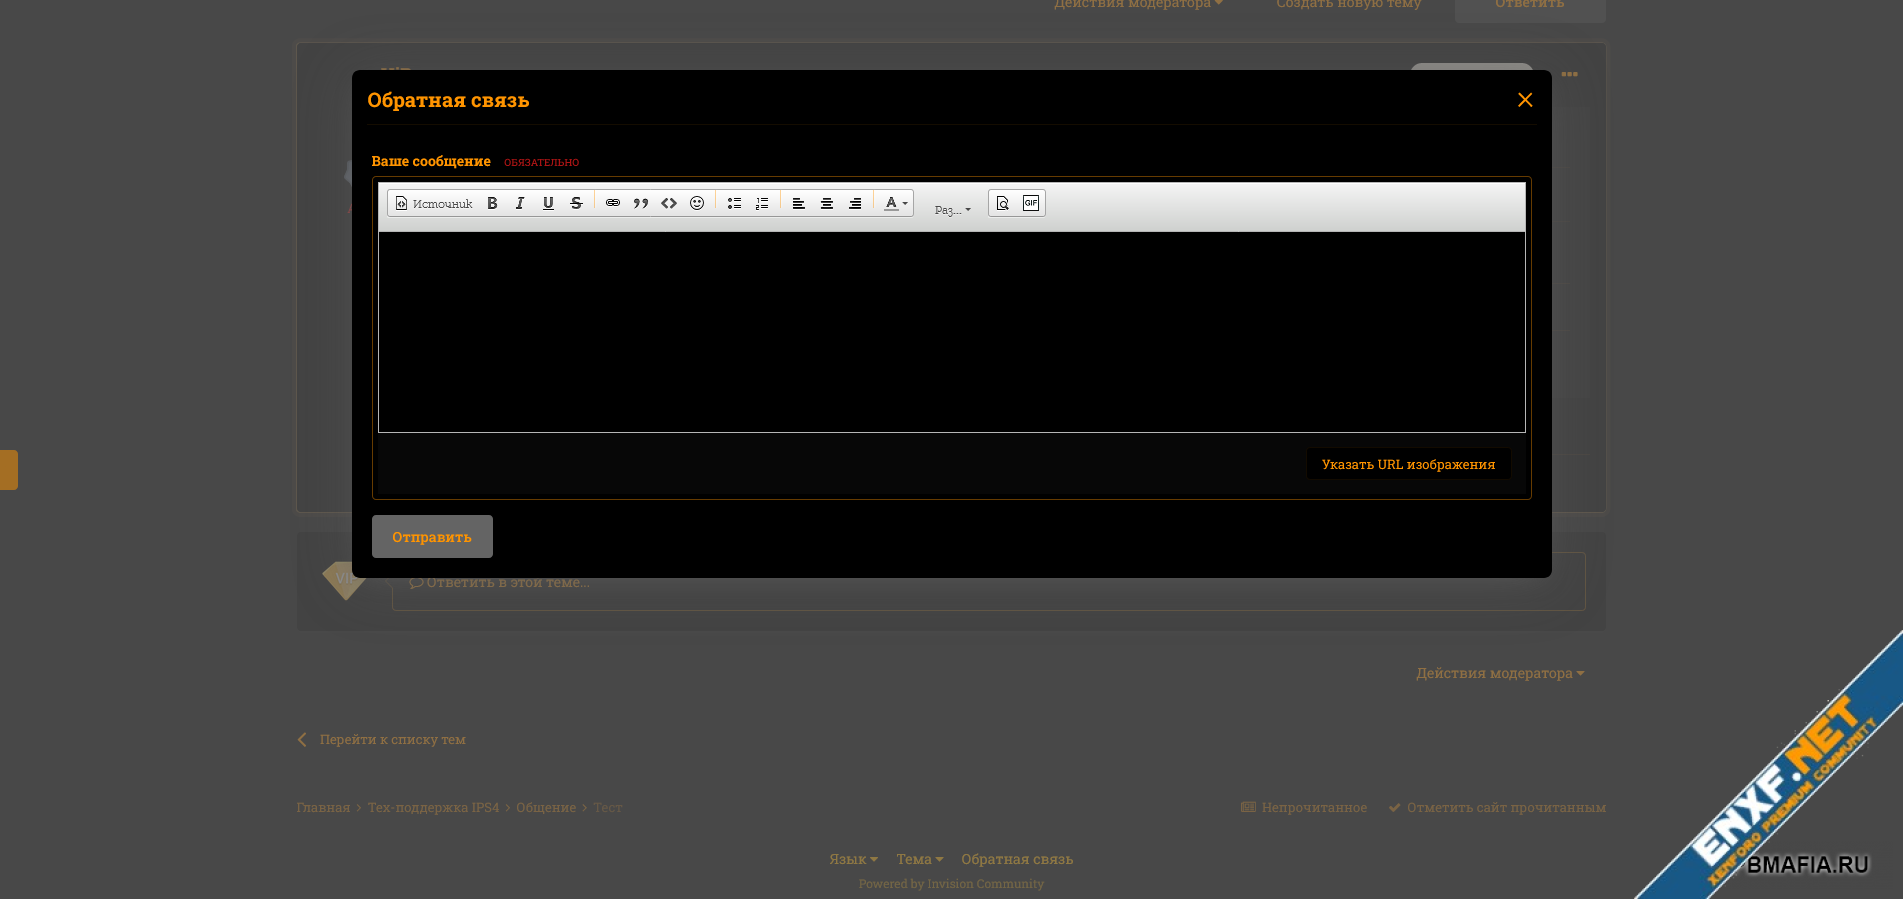Toggle strikethrough formatting
Viewport: 1903px width, 899px height.
click(x=576, y=203)
